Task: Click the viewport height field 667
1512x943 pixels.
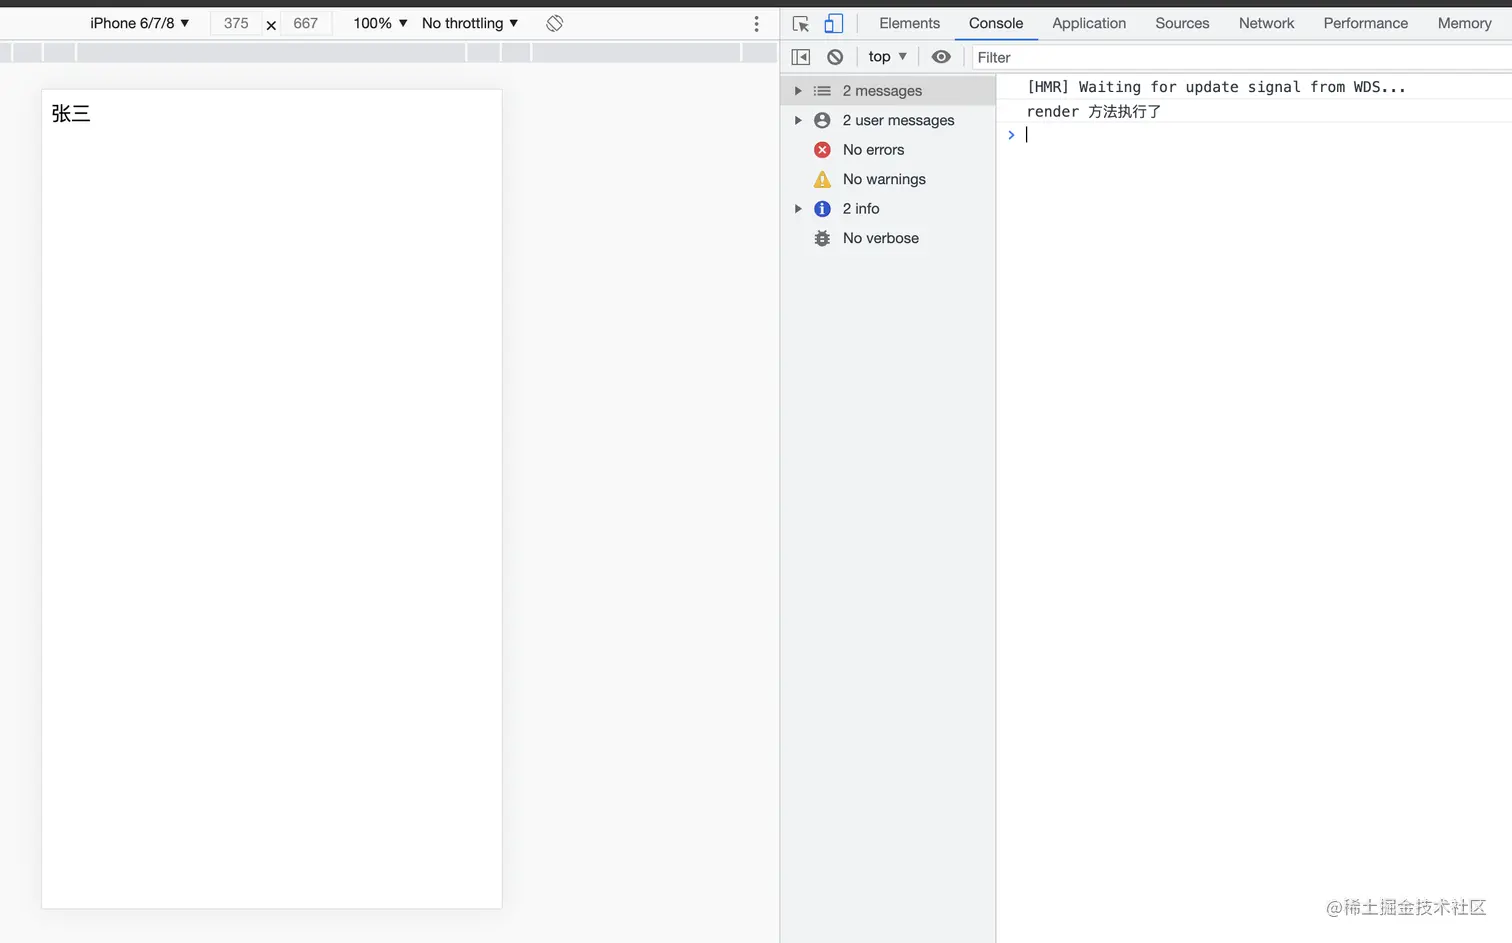Action: coord(305,23)
